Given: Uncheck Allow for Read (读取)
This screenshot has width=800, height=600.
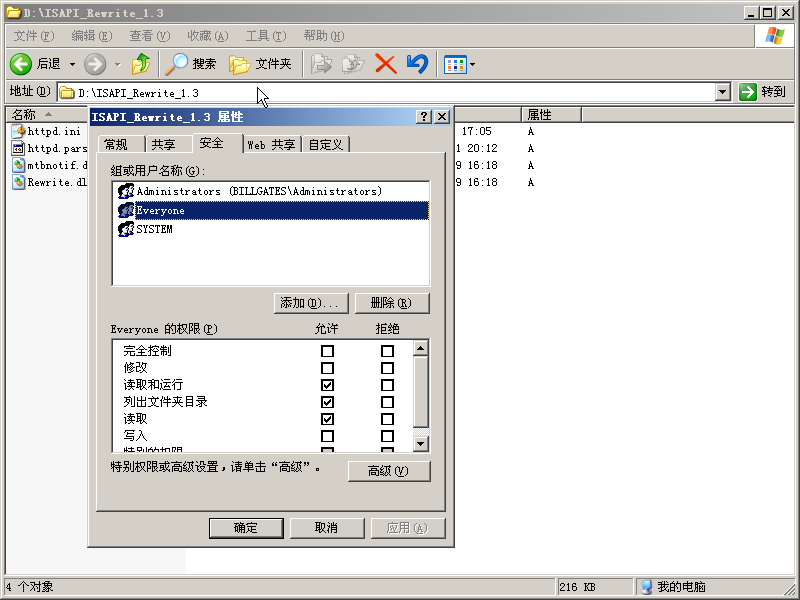Looking at the screenshot, I should pos(328,419).
